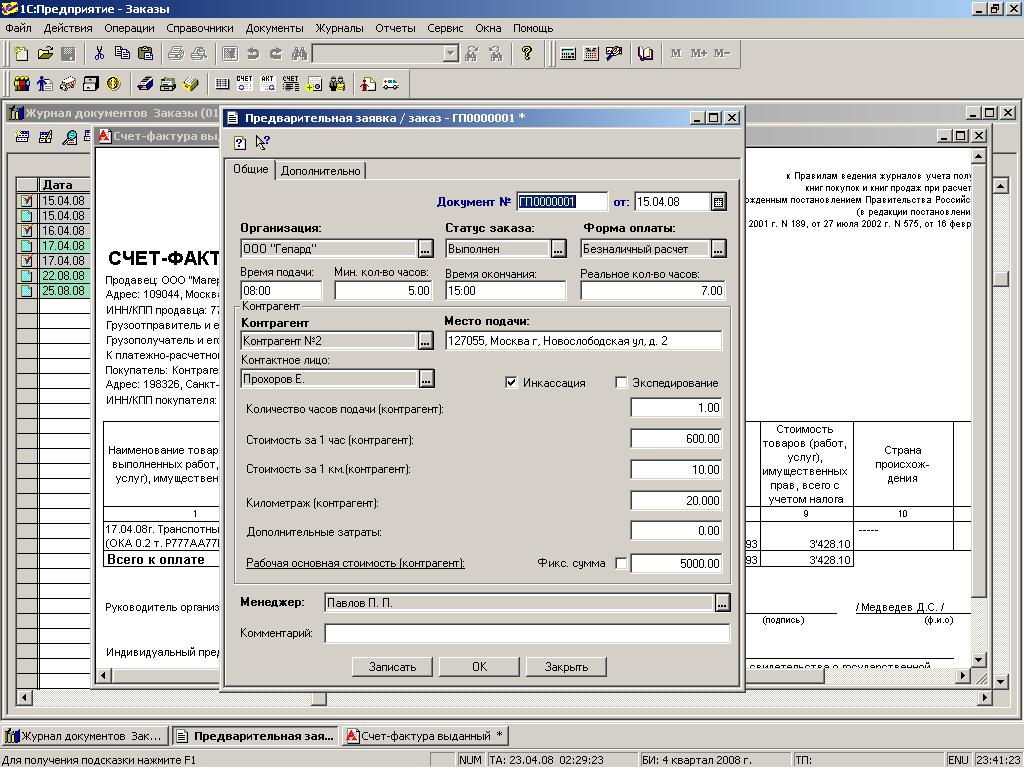Click the Закрыть button
Viewport: 1024px width, 768px height.
point(565,666)
